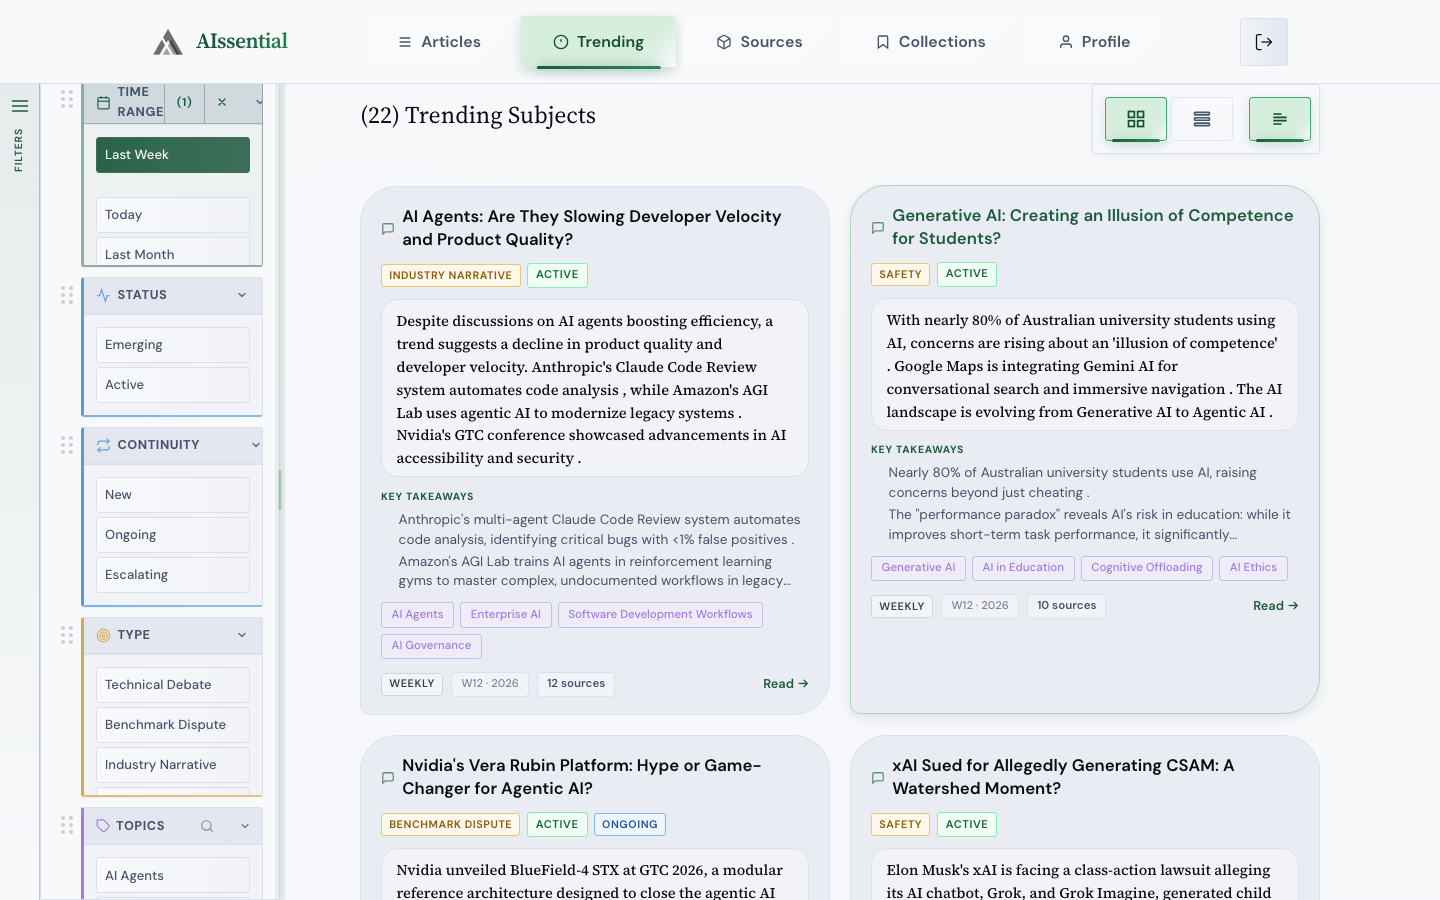The width and height of the screenshot is (1440, 900).
Task: Click the Type section drag handle
Action: 67,635
